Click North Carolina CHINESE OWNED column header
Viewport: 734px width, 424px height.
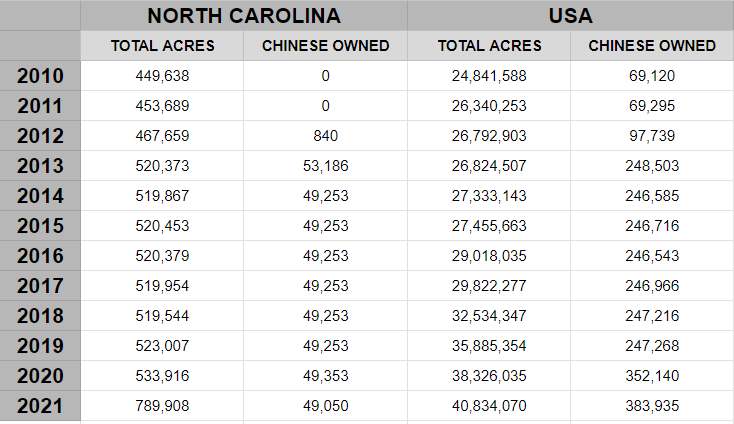coord(325,46)
